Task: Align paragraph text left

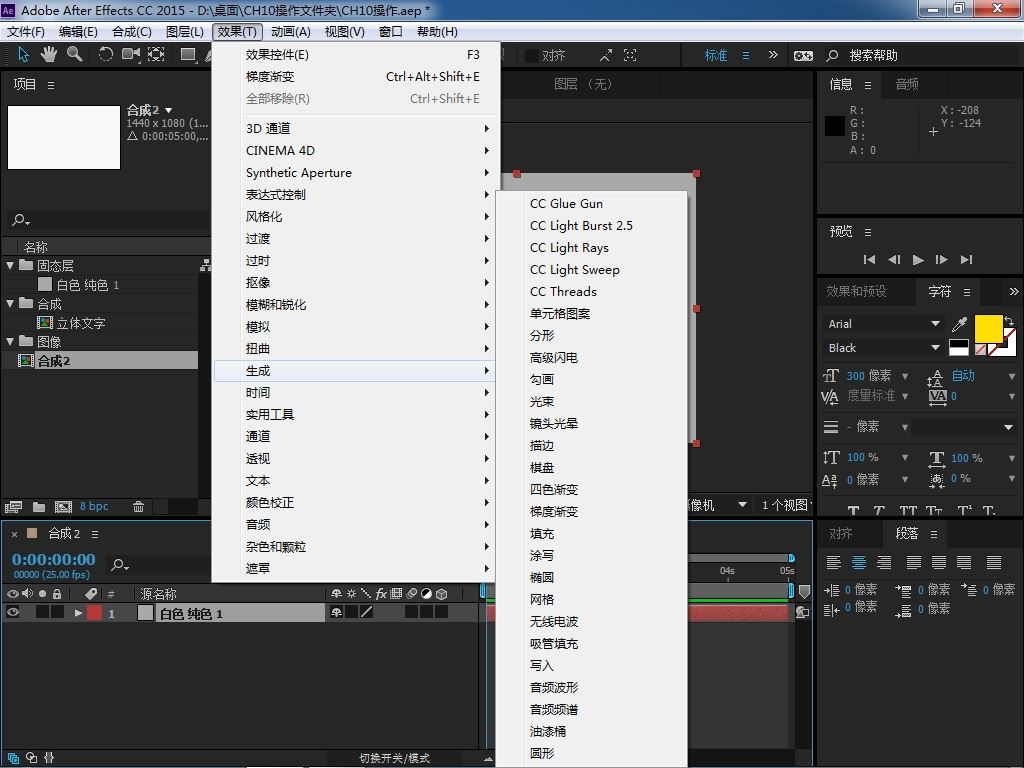Action: click(x=834, y=562)
